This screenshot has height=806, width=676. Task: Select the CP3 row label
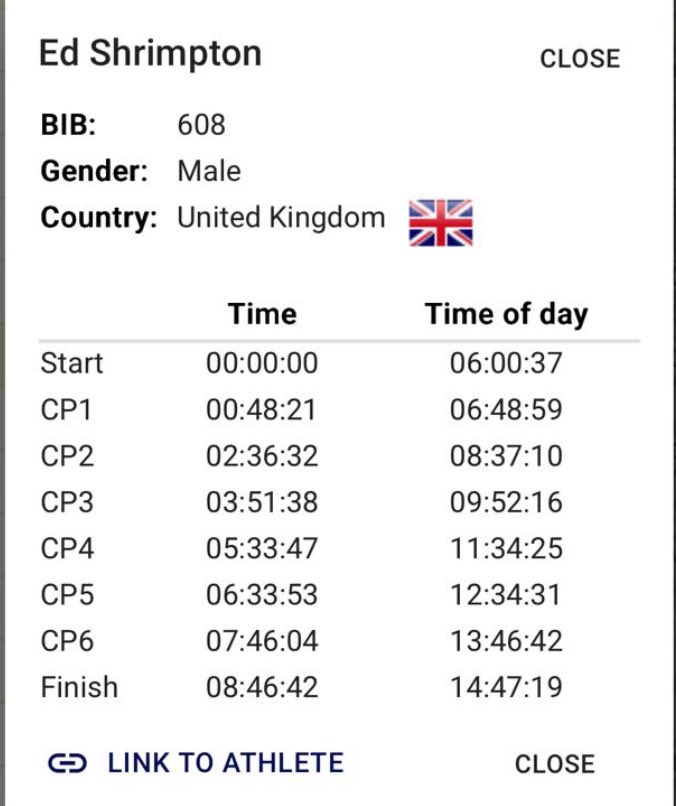pos(67,502)
